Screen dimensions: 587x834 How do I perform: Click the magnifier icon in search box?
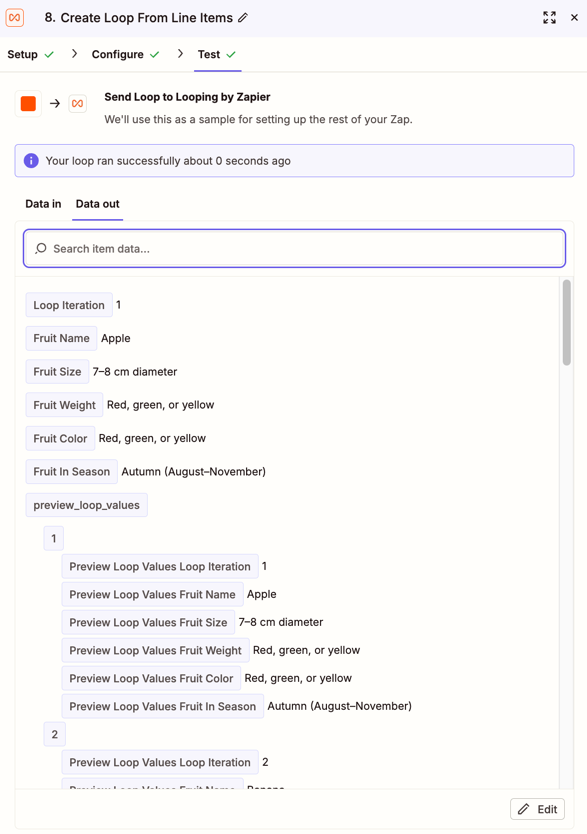pos(40,248)
